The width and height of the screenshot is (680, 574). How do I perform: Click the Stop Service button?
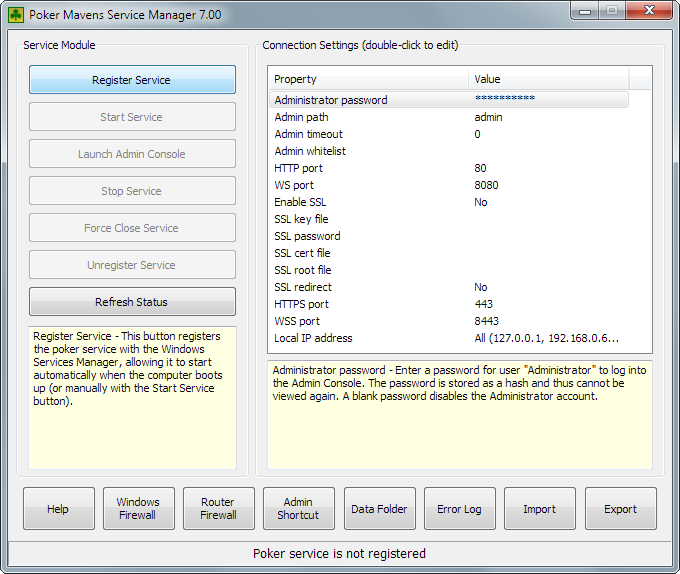coord(132,191)
